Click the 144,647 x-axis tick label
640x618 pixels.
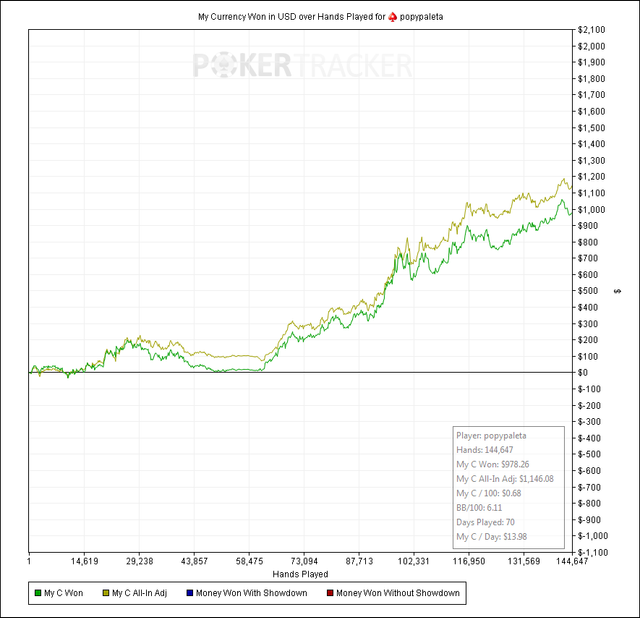click(572, 561)
